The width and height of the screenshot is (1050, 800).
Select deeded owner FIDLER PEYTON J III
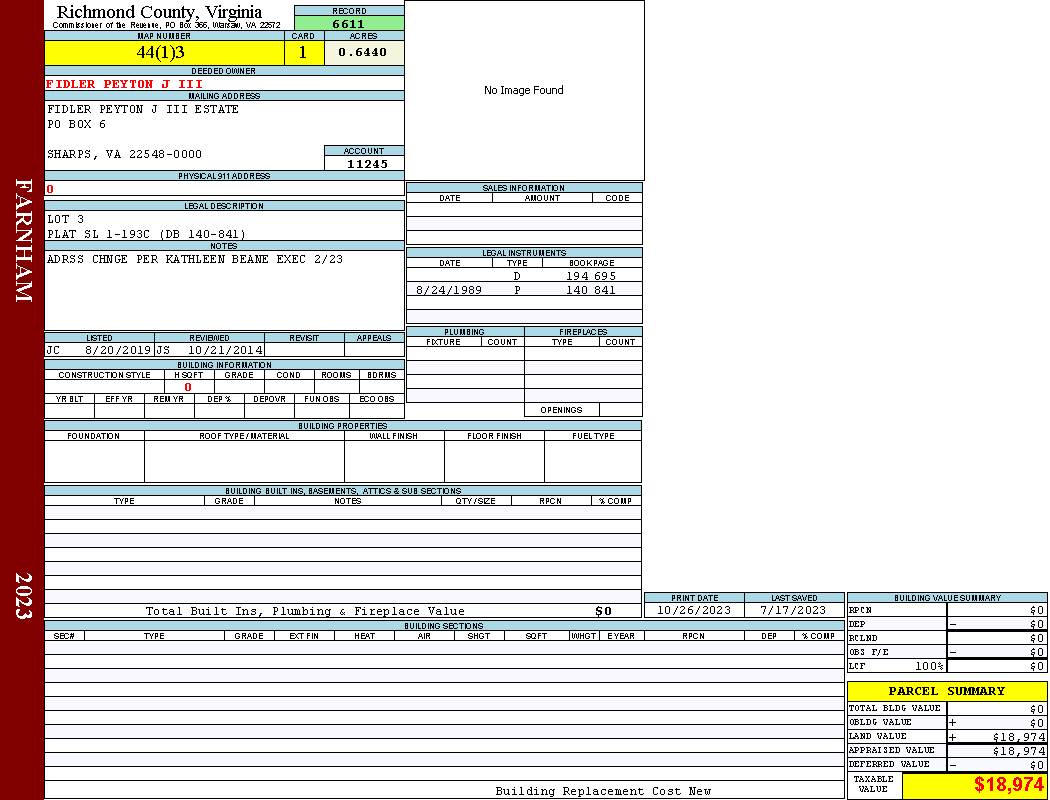[x=125, y=84]
